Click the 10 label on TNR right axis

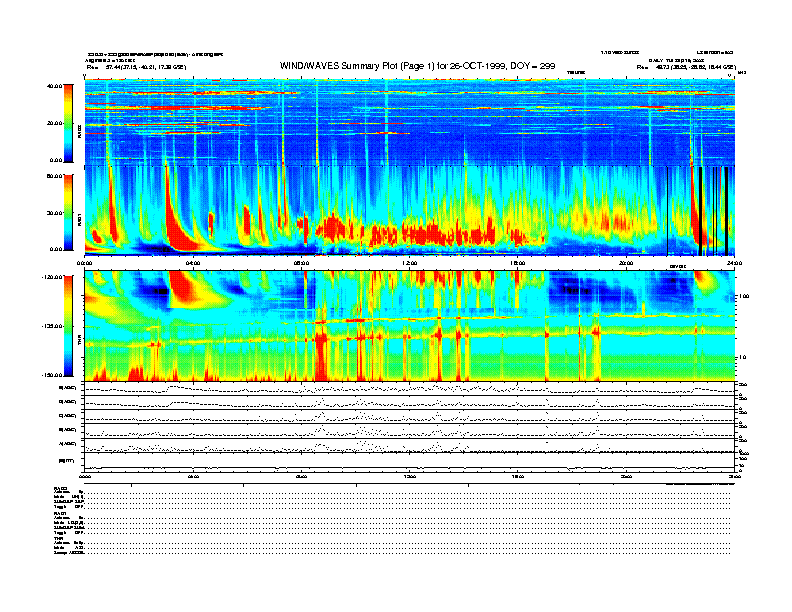pos(744,357)
